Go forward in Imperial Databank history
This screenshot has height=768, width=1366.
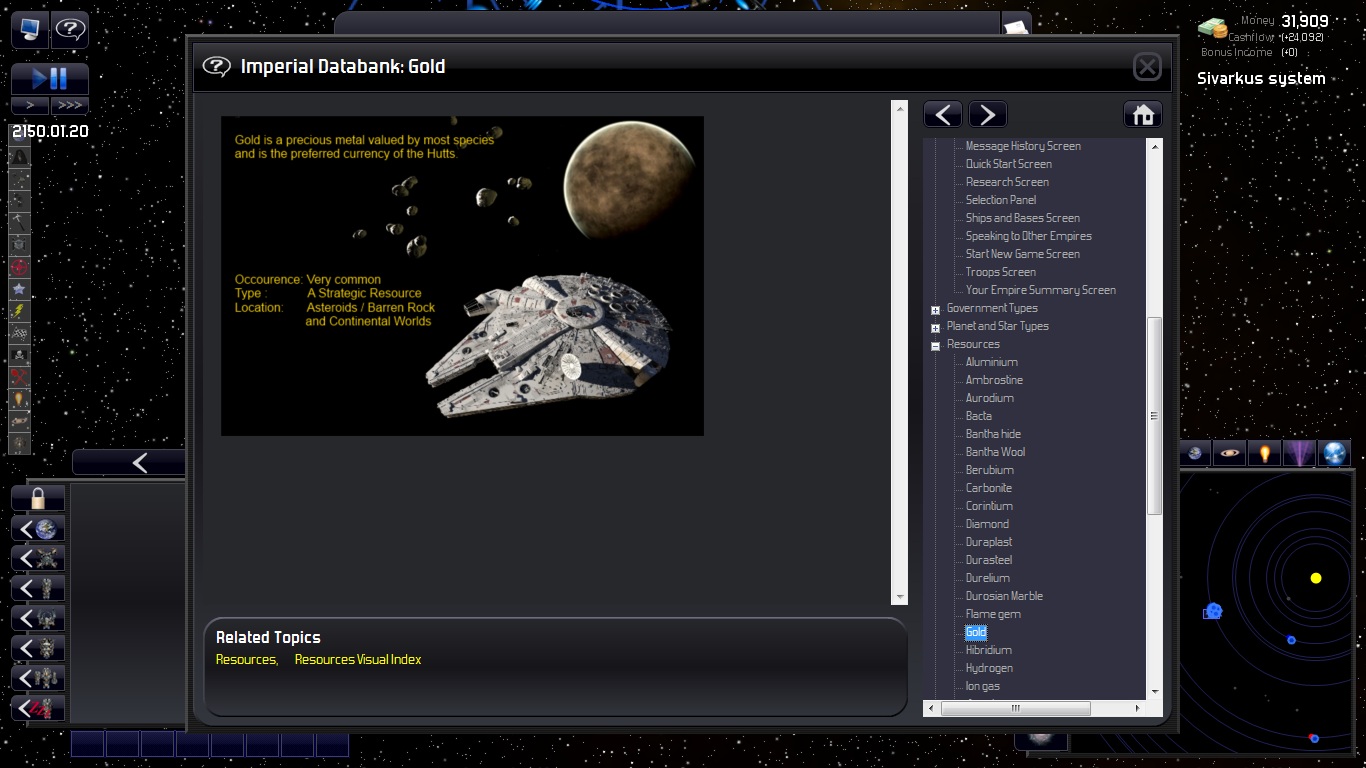(x=987, y=114)
